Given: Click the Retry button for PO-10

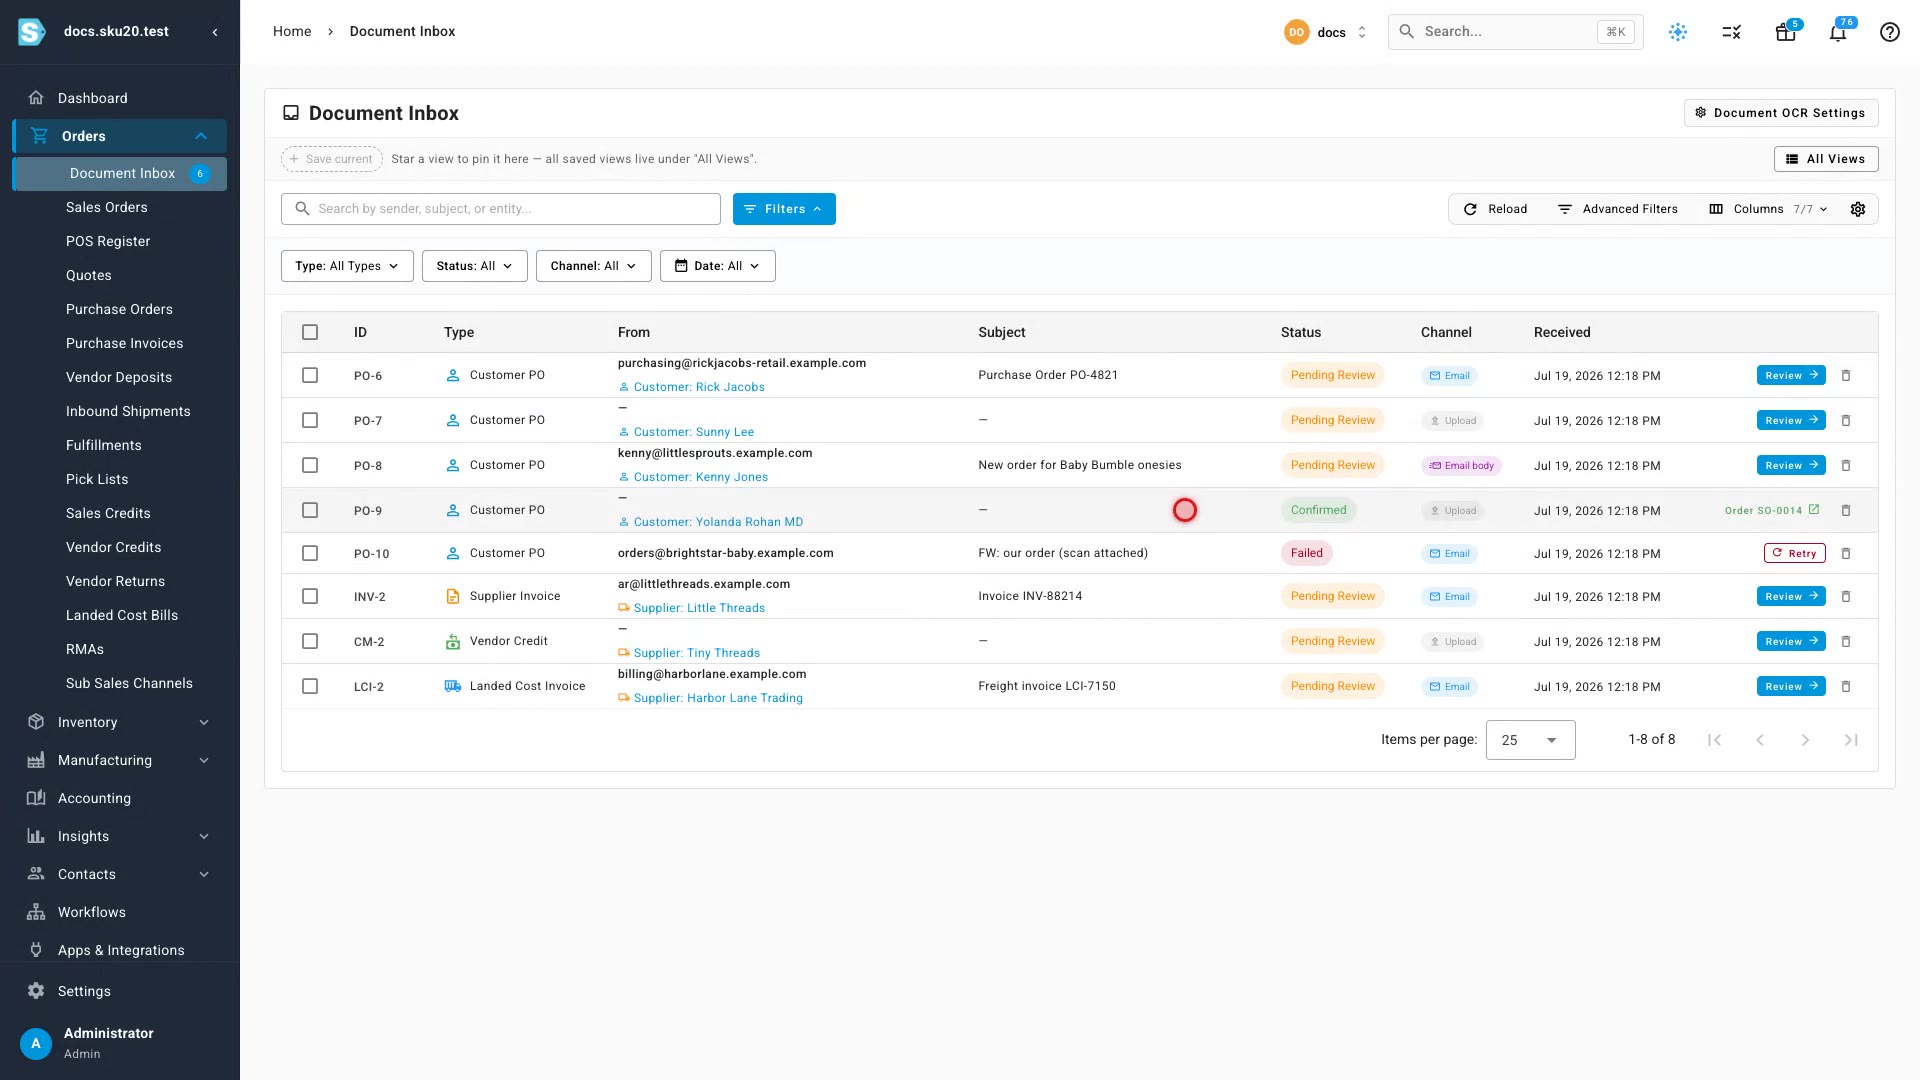Looking at the screenshot, I should click(x=1794, y=553).
